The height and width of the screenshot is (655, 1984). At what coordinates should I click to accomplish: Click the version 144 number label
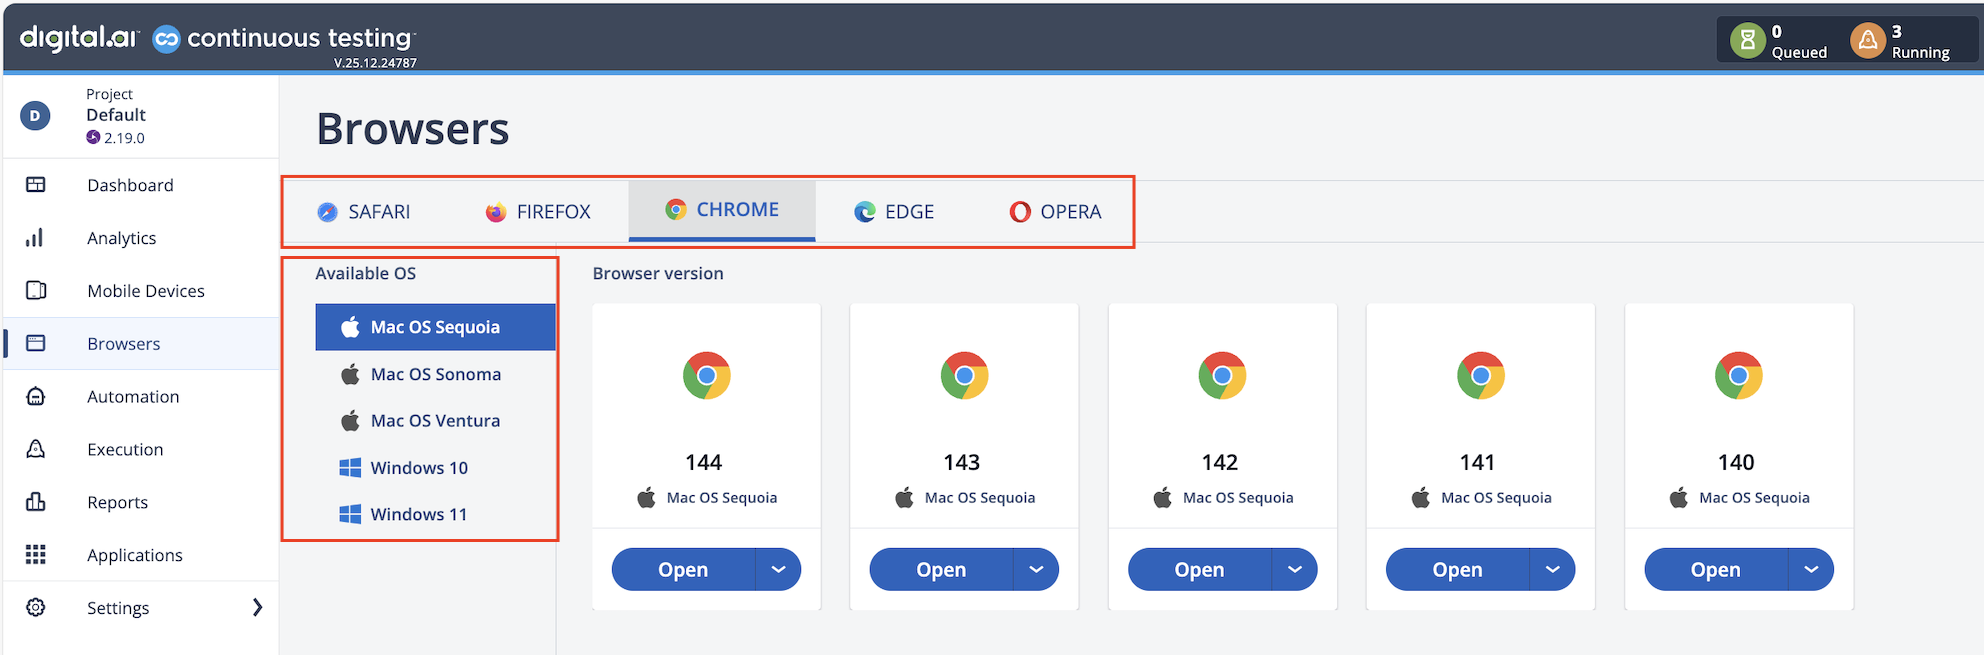[x=704, y=462]
